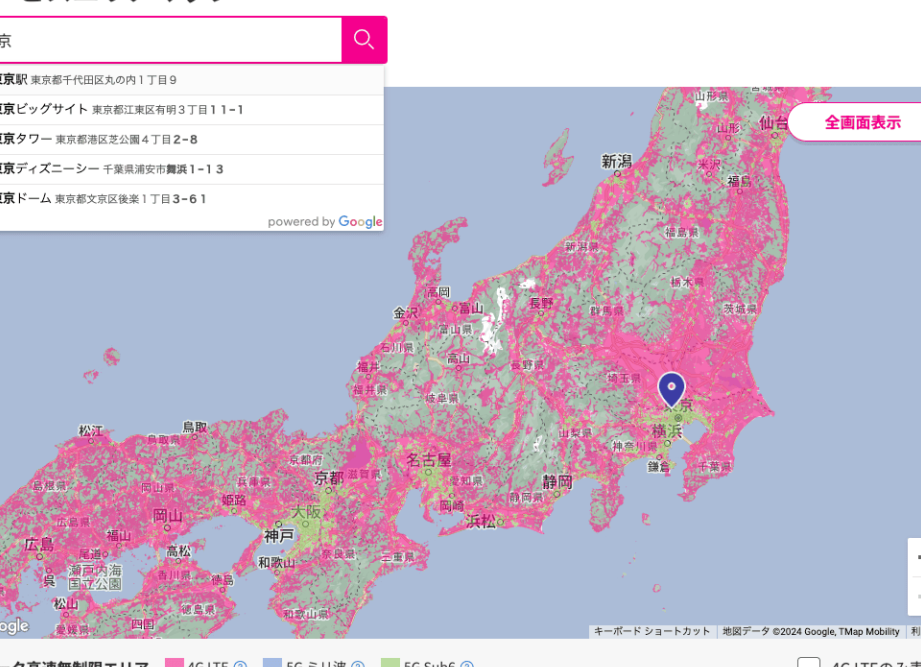The width and height of the screenshot is (921, 667).
Task: Open the info icon beside 5G Sub6
Action: click(x=466, y=664)
